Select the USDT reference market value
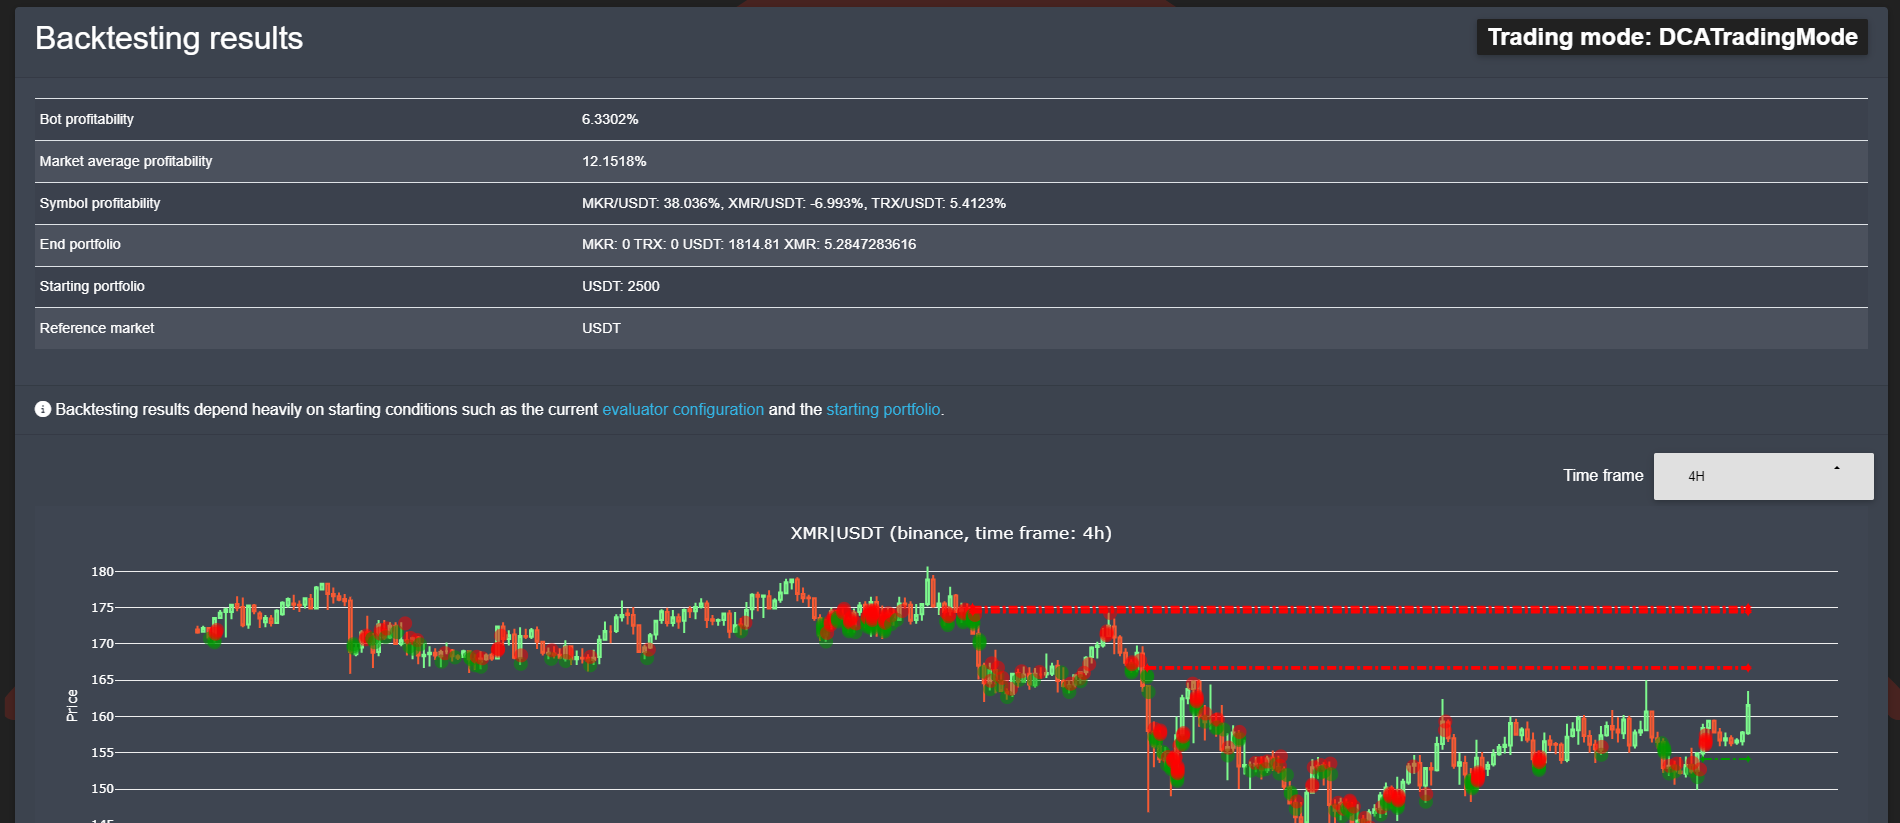The width and height of the screenshot is (1900, 823). pos(601,328)
